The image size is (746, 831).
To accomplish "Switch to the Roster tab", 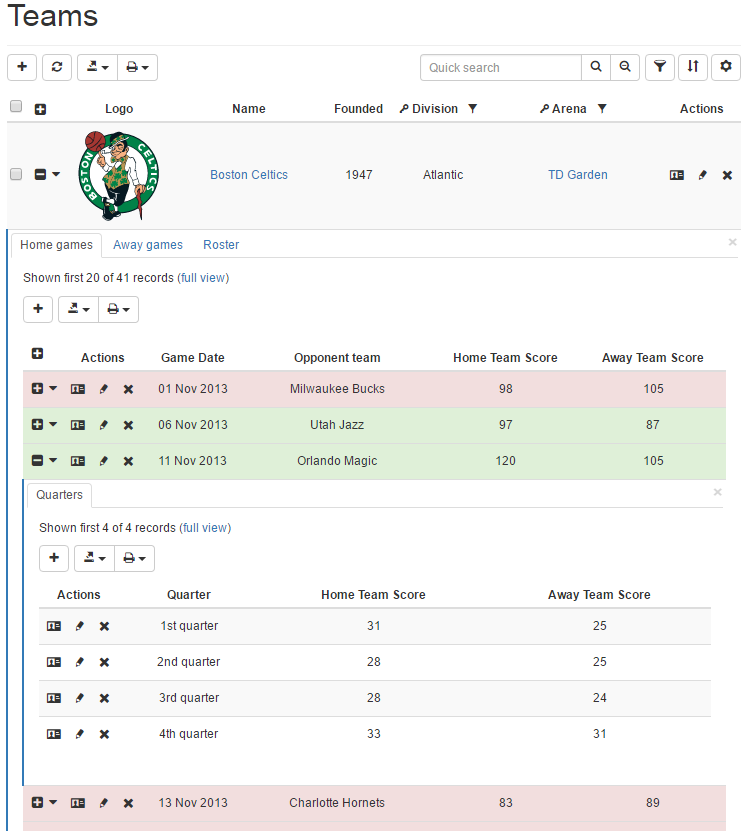I will (x=221, y=245).
